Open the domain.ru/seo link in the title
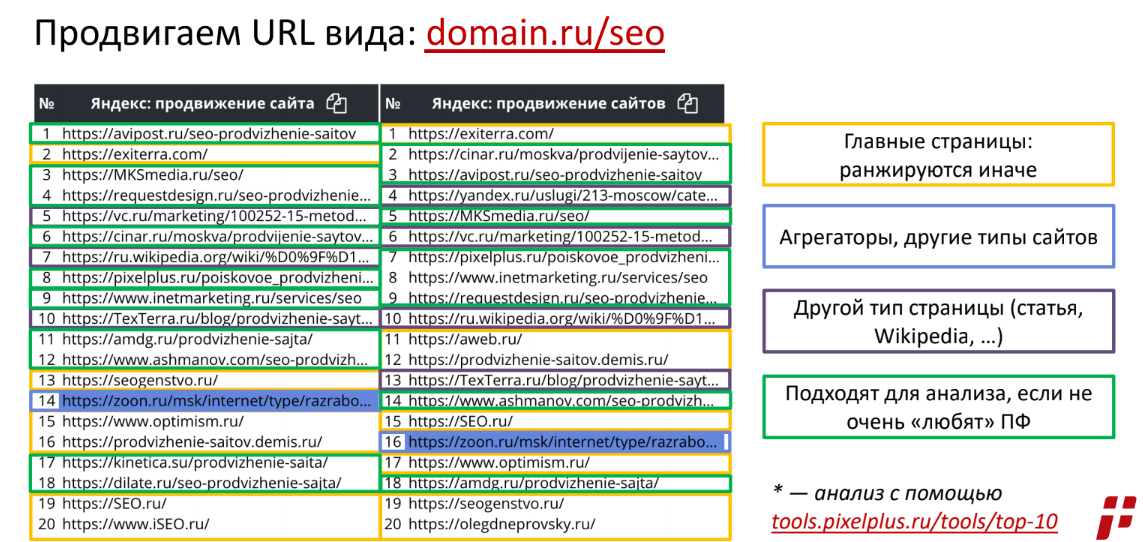The height and width of the screenshot is (542, 1143). [545, 33]
